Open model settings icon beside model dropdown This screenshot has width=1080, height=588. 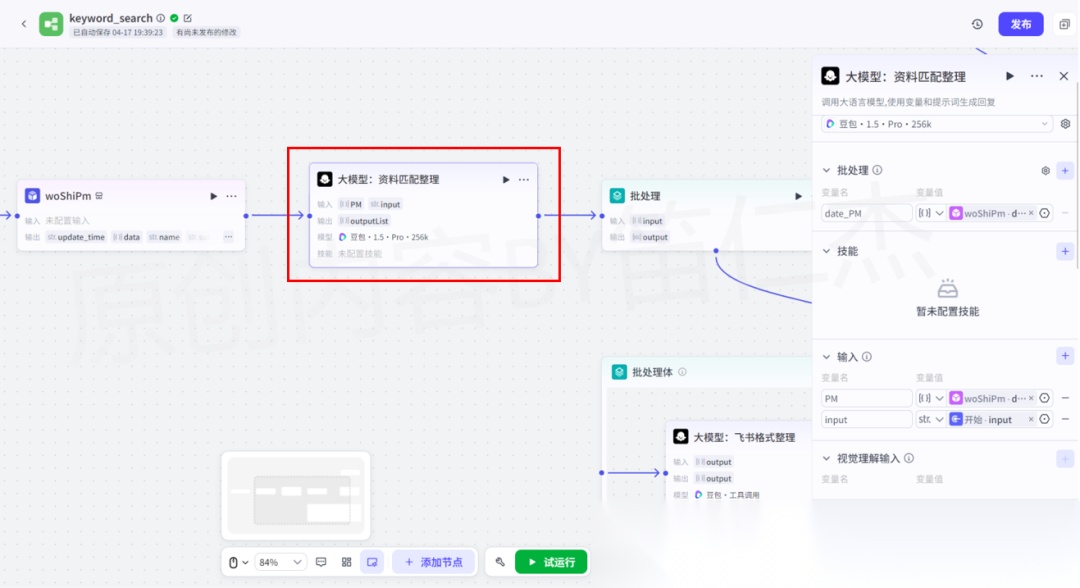click(x=1065, y=124)
